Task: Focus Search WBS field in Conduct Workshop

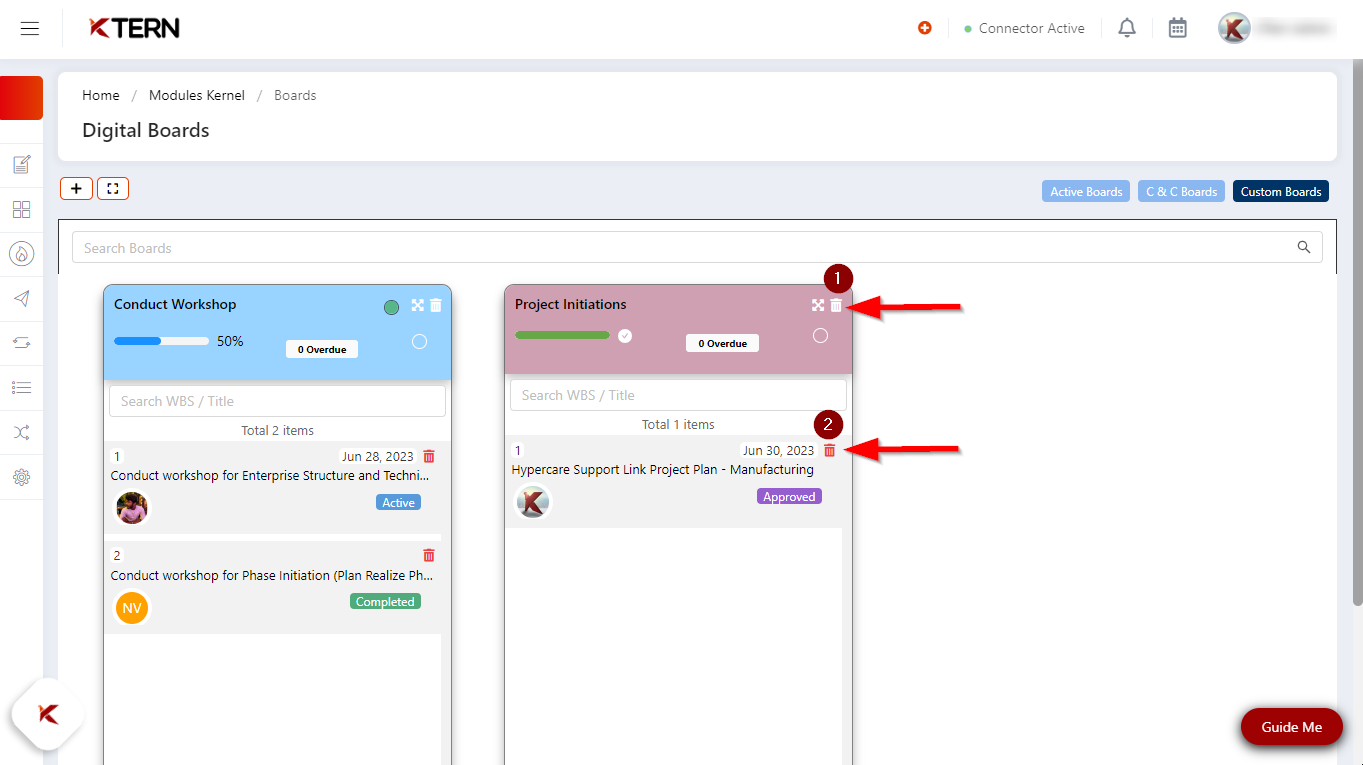Action: click(277, 401)
